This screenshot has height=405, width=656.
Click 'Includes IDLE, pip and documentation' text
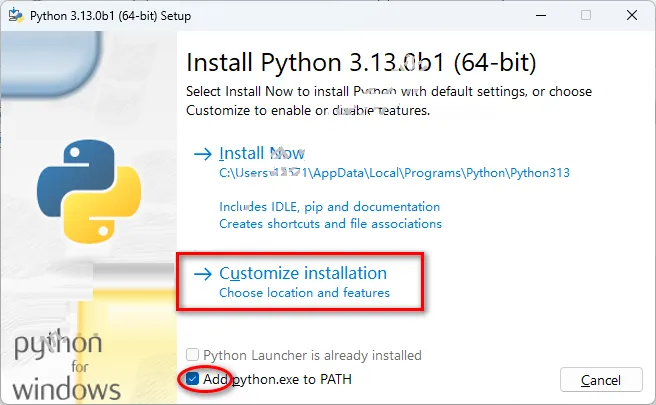(x=329, y=207)
